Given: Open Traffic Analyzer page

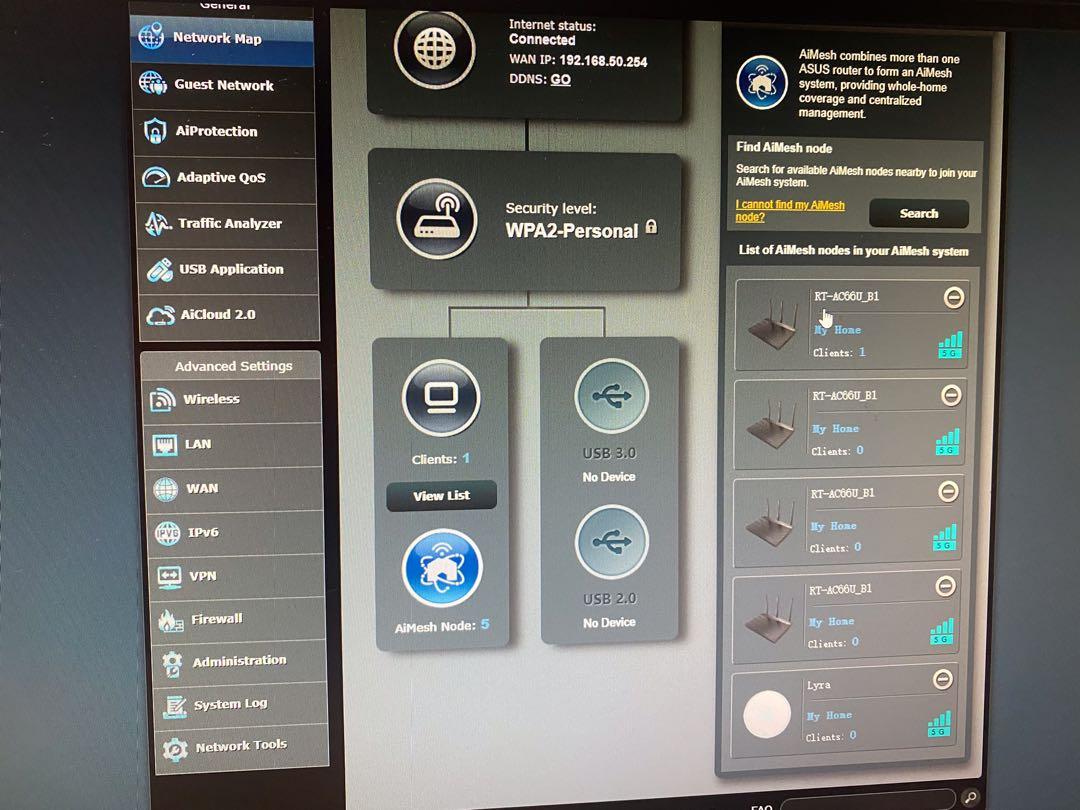Looking at the screenshot, I should coord(227,223).
